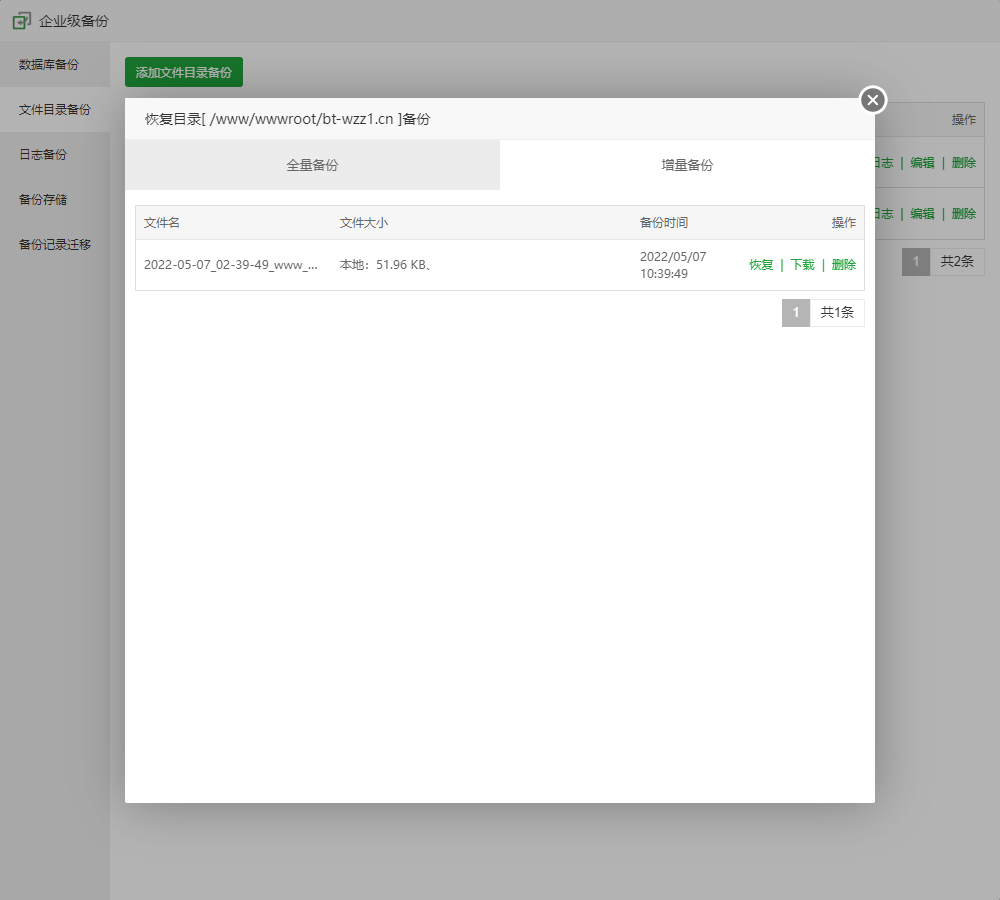Select the 增量备份 tab
Viewport: 1000px width, 900px height.
click(687, 165)
